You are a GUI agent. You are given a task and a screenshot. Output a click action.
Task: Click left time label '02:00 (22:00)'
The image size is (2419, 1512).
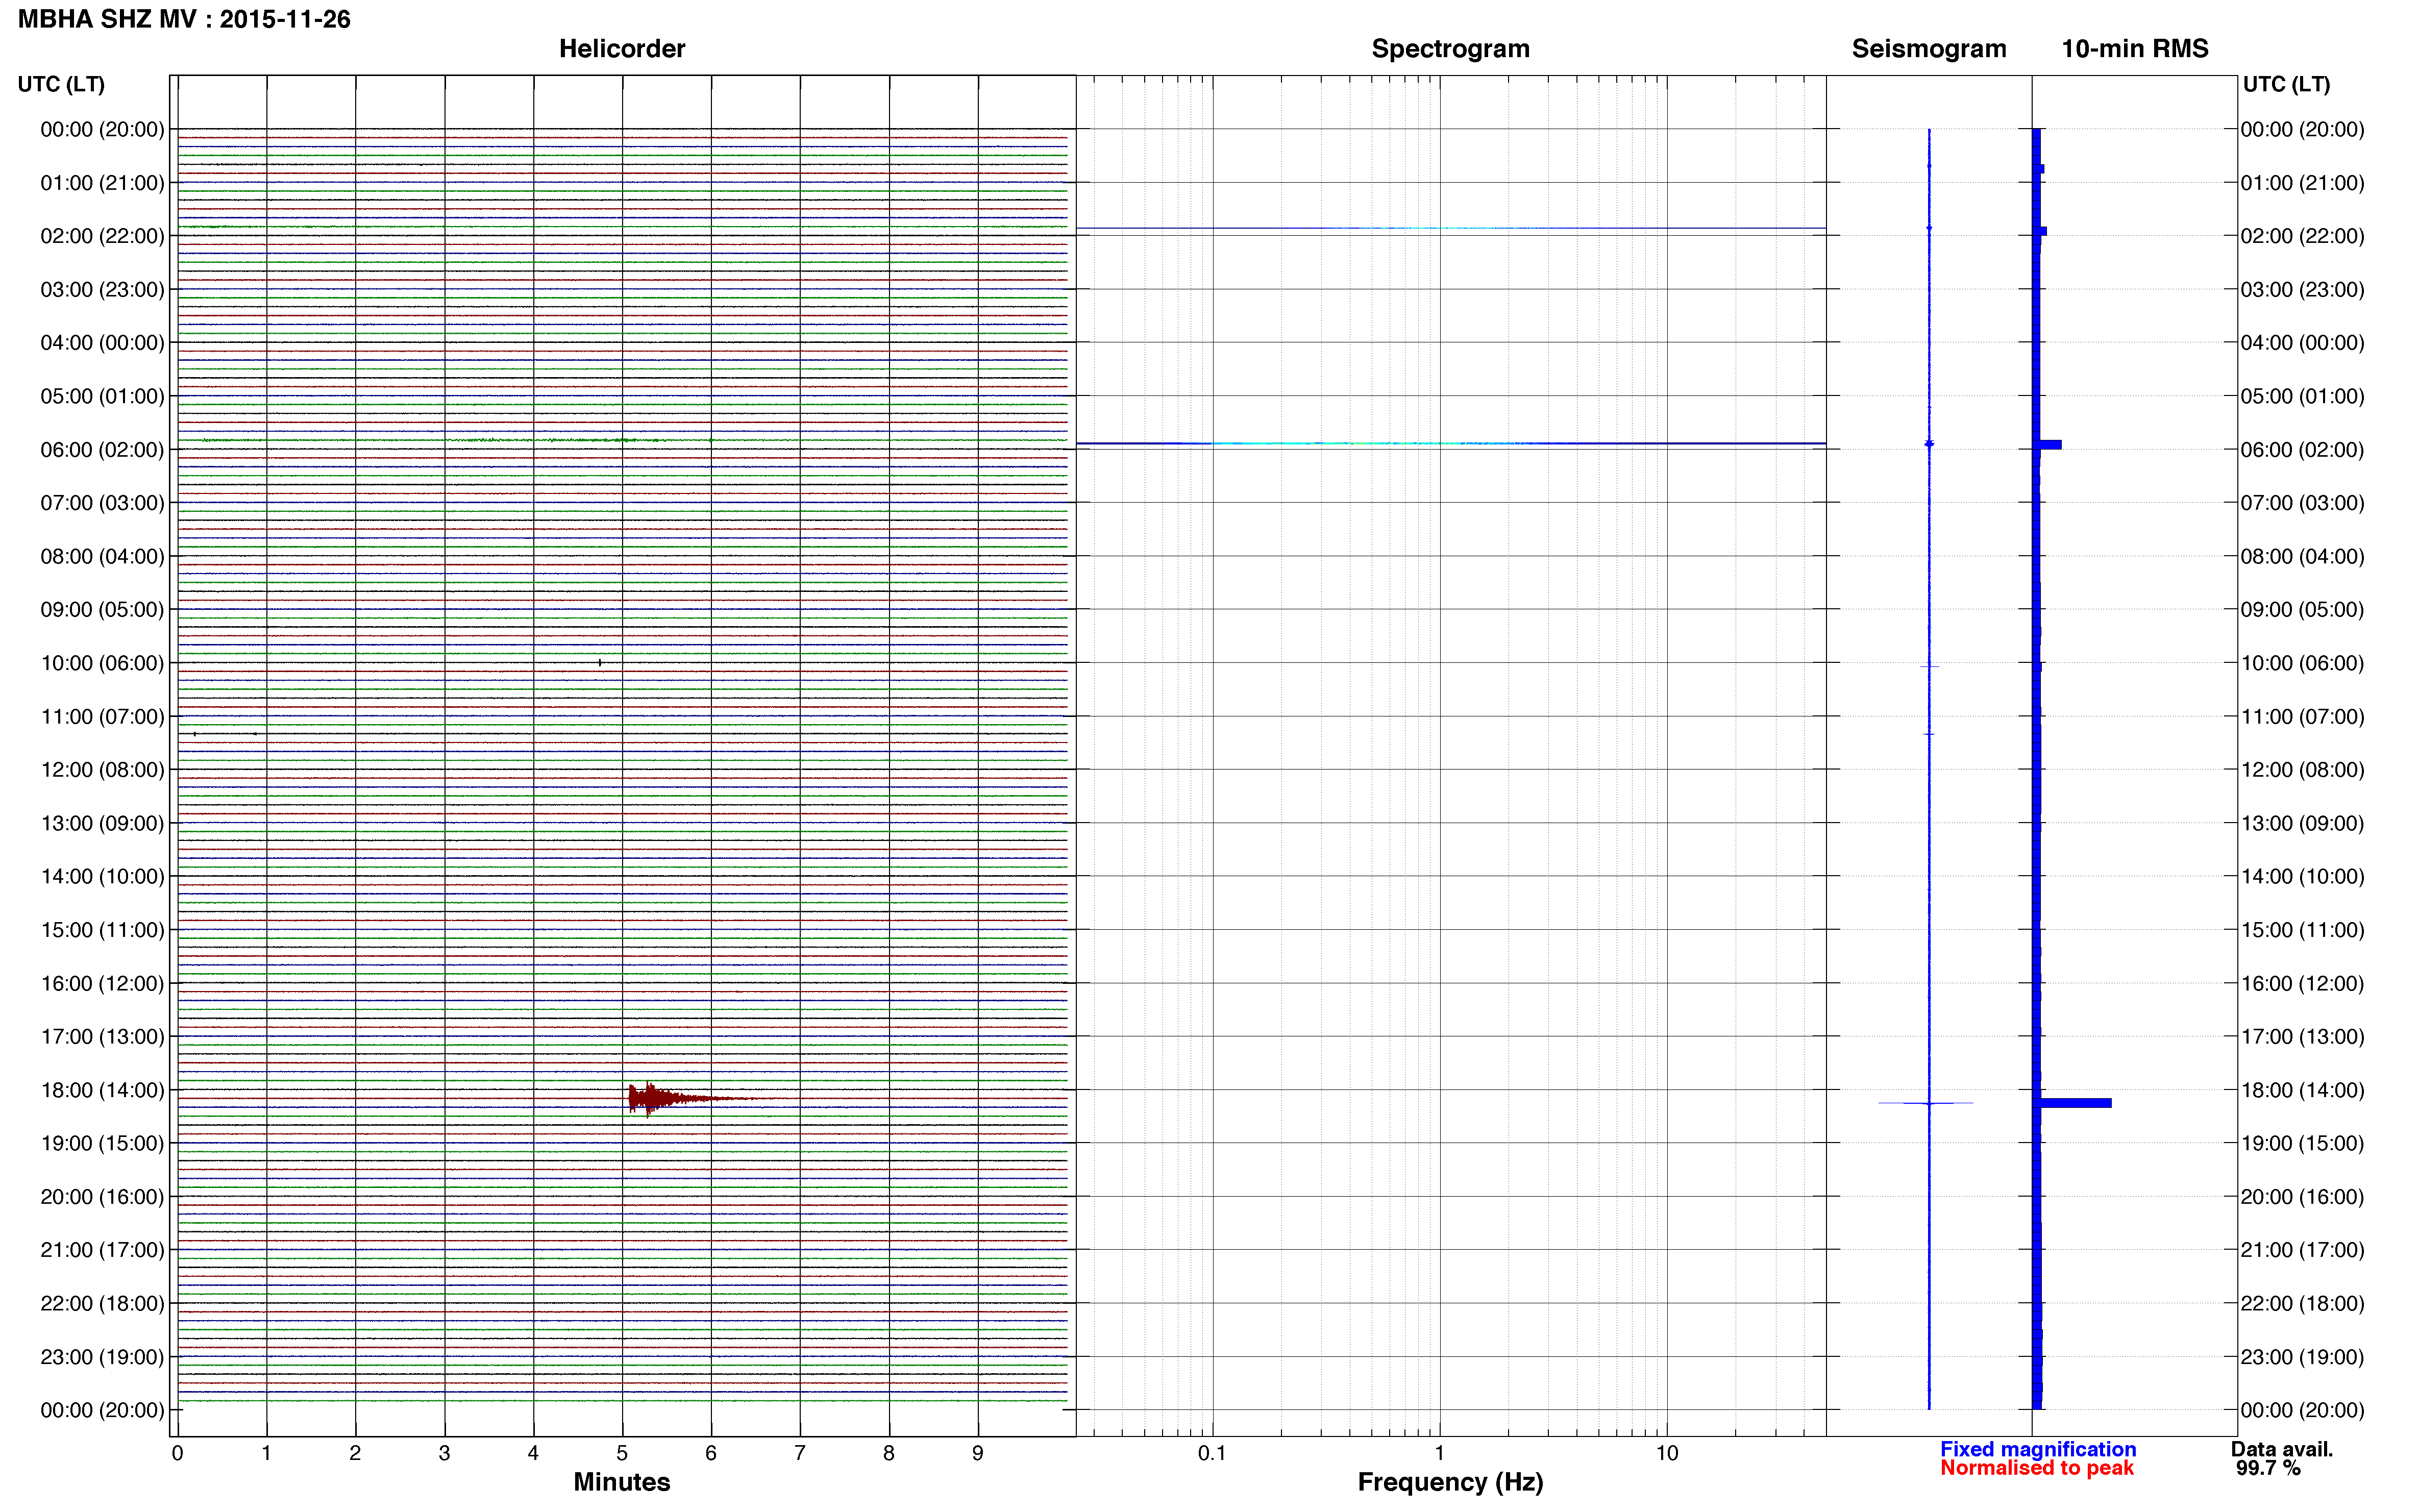[x=102, y=236]
